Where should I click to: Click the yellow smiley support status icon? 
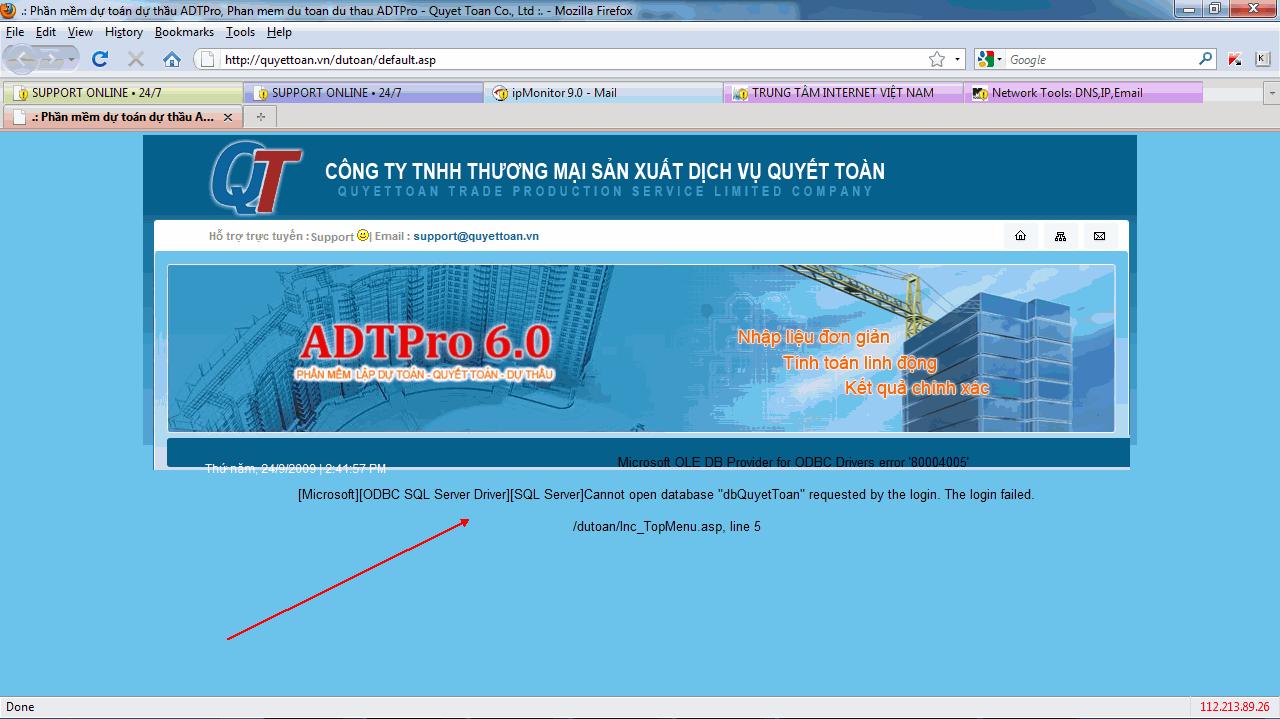click(363, 235)
